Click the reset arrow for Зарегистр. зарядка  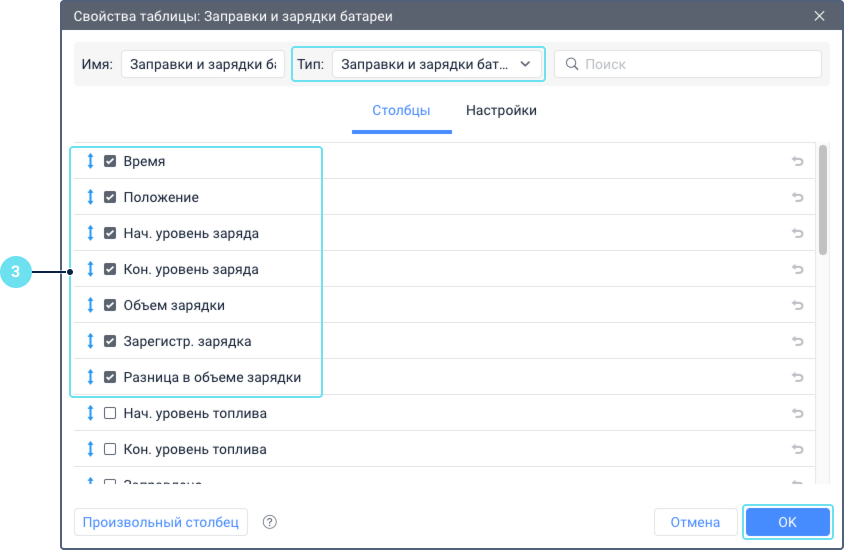point(798,341)
